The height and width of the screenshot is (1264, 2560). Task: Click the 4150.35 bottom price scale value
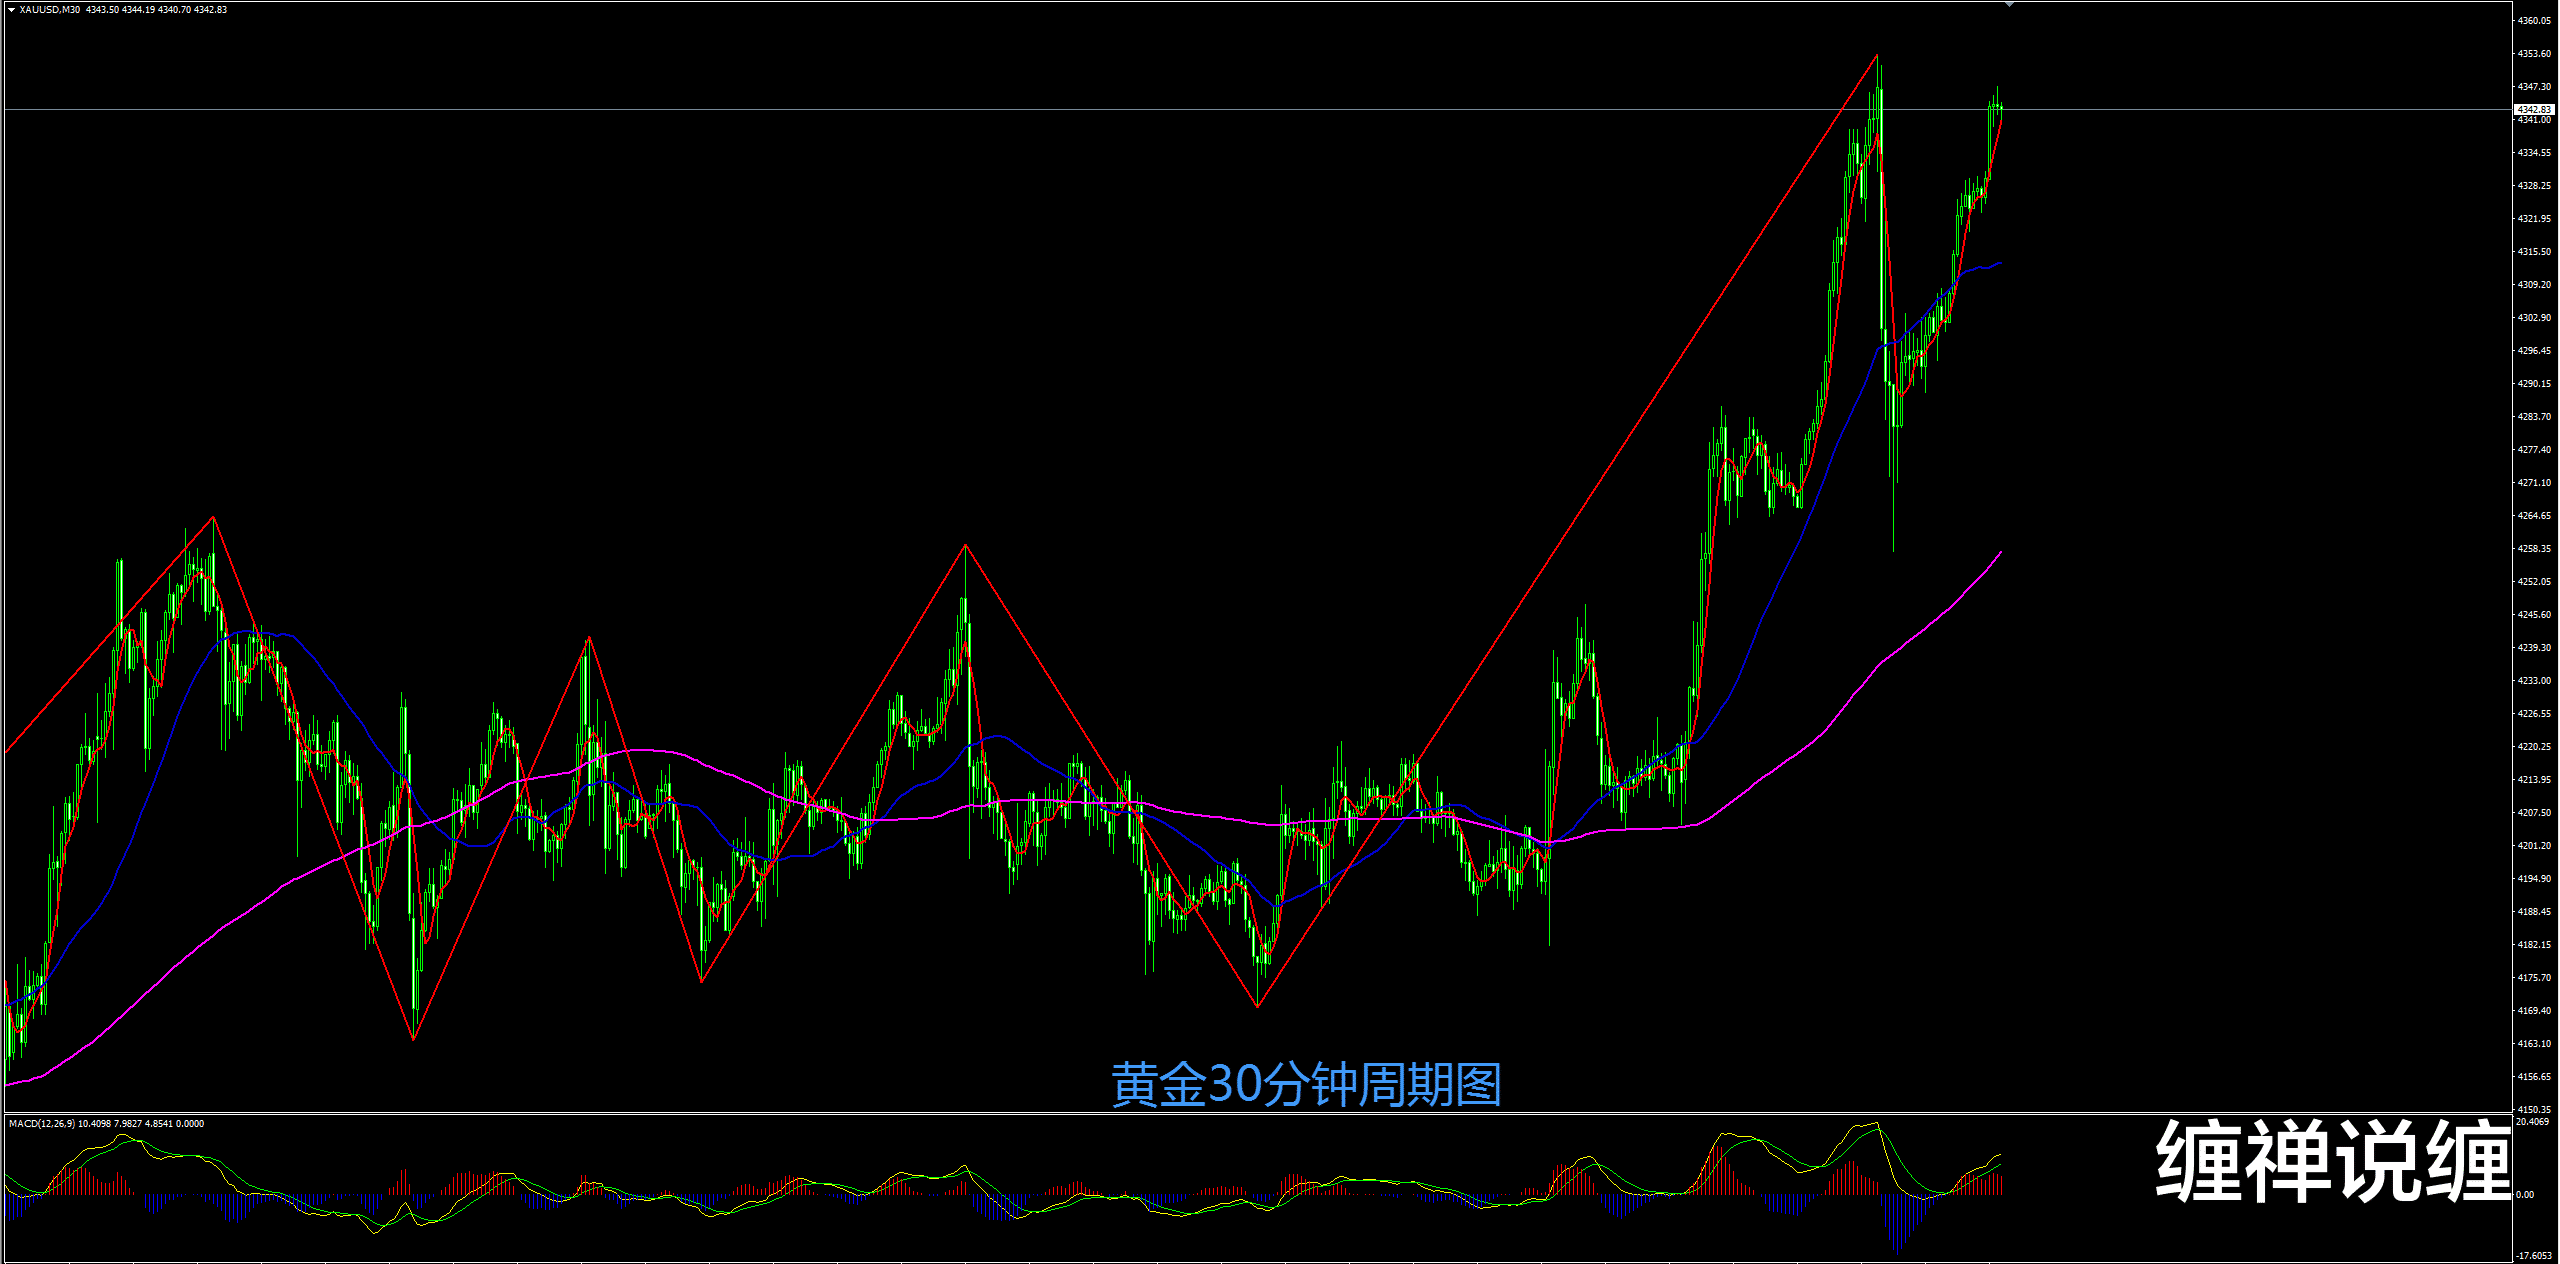[2535, 1109]
